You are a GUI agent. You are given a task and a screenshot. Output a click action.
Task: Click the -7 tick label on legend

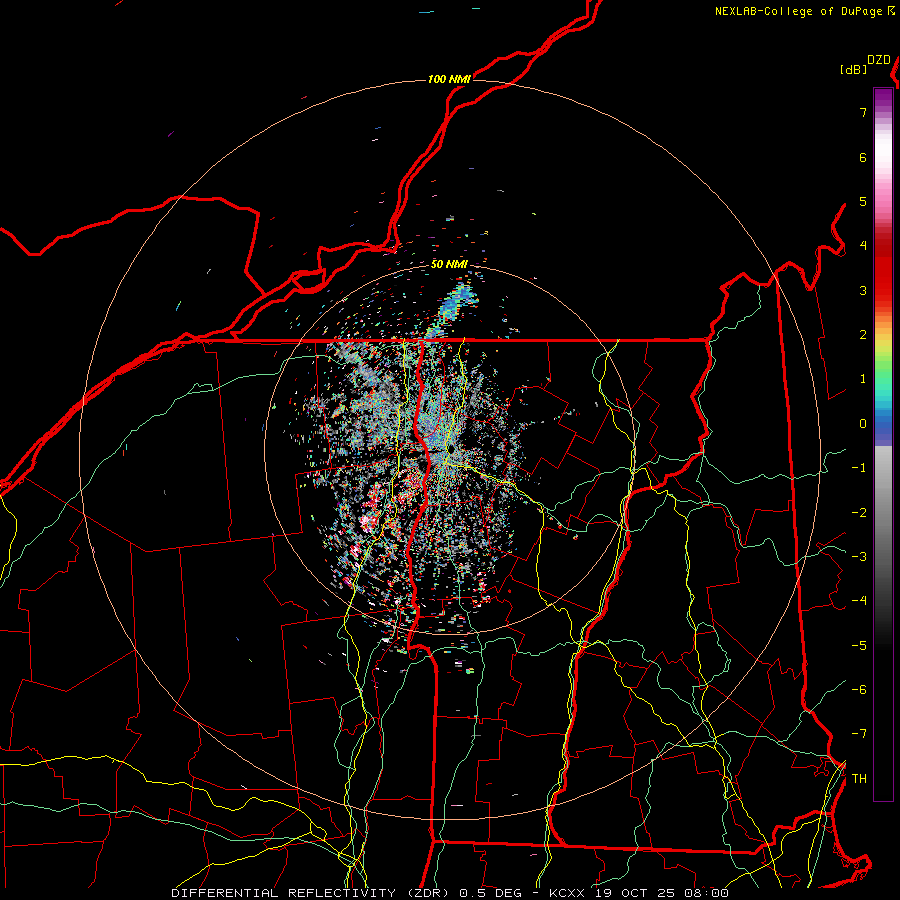(859, 734)
